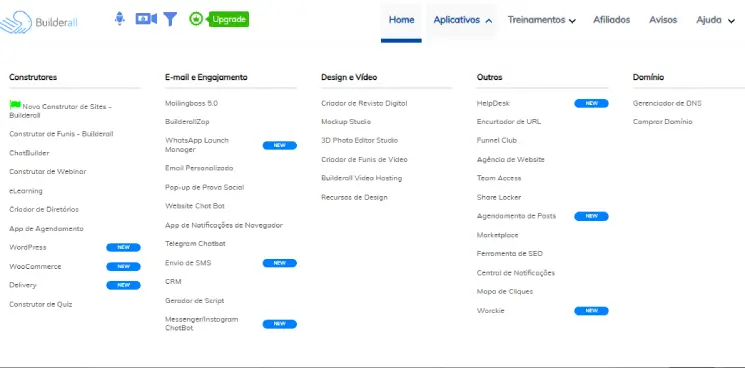Viewport: 745px width, 368px height.
Task: Open Telegram Chatbot
Action: click(x=195, y=244)
